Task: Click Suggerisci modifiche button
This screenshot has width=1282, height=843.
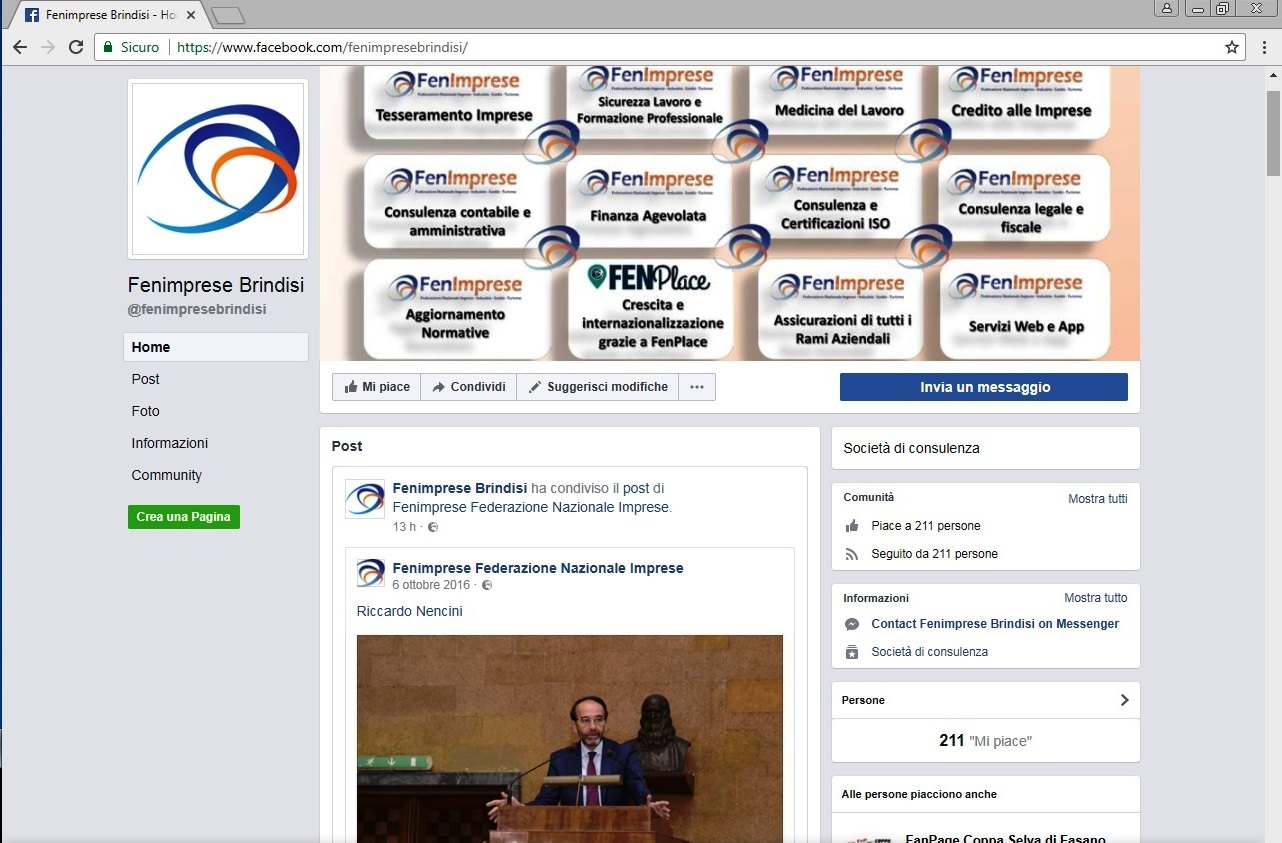Action: pyautogui.click(x=597, y=387)
